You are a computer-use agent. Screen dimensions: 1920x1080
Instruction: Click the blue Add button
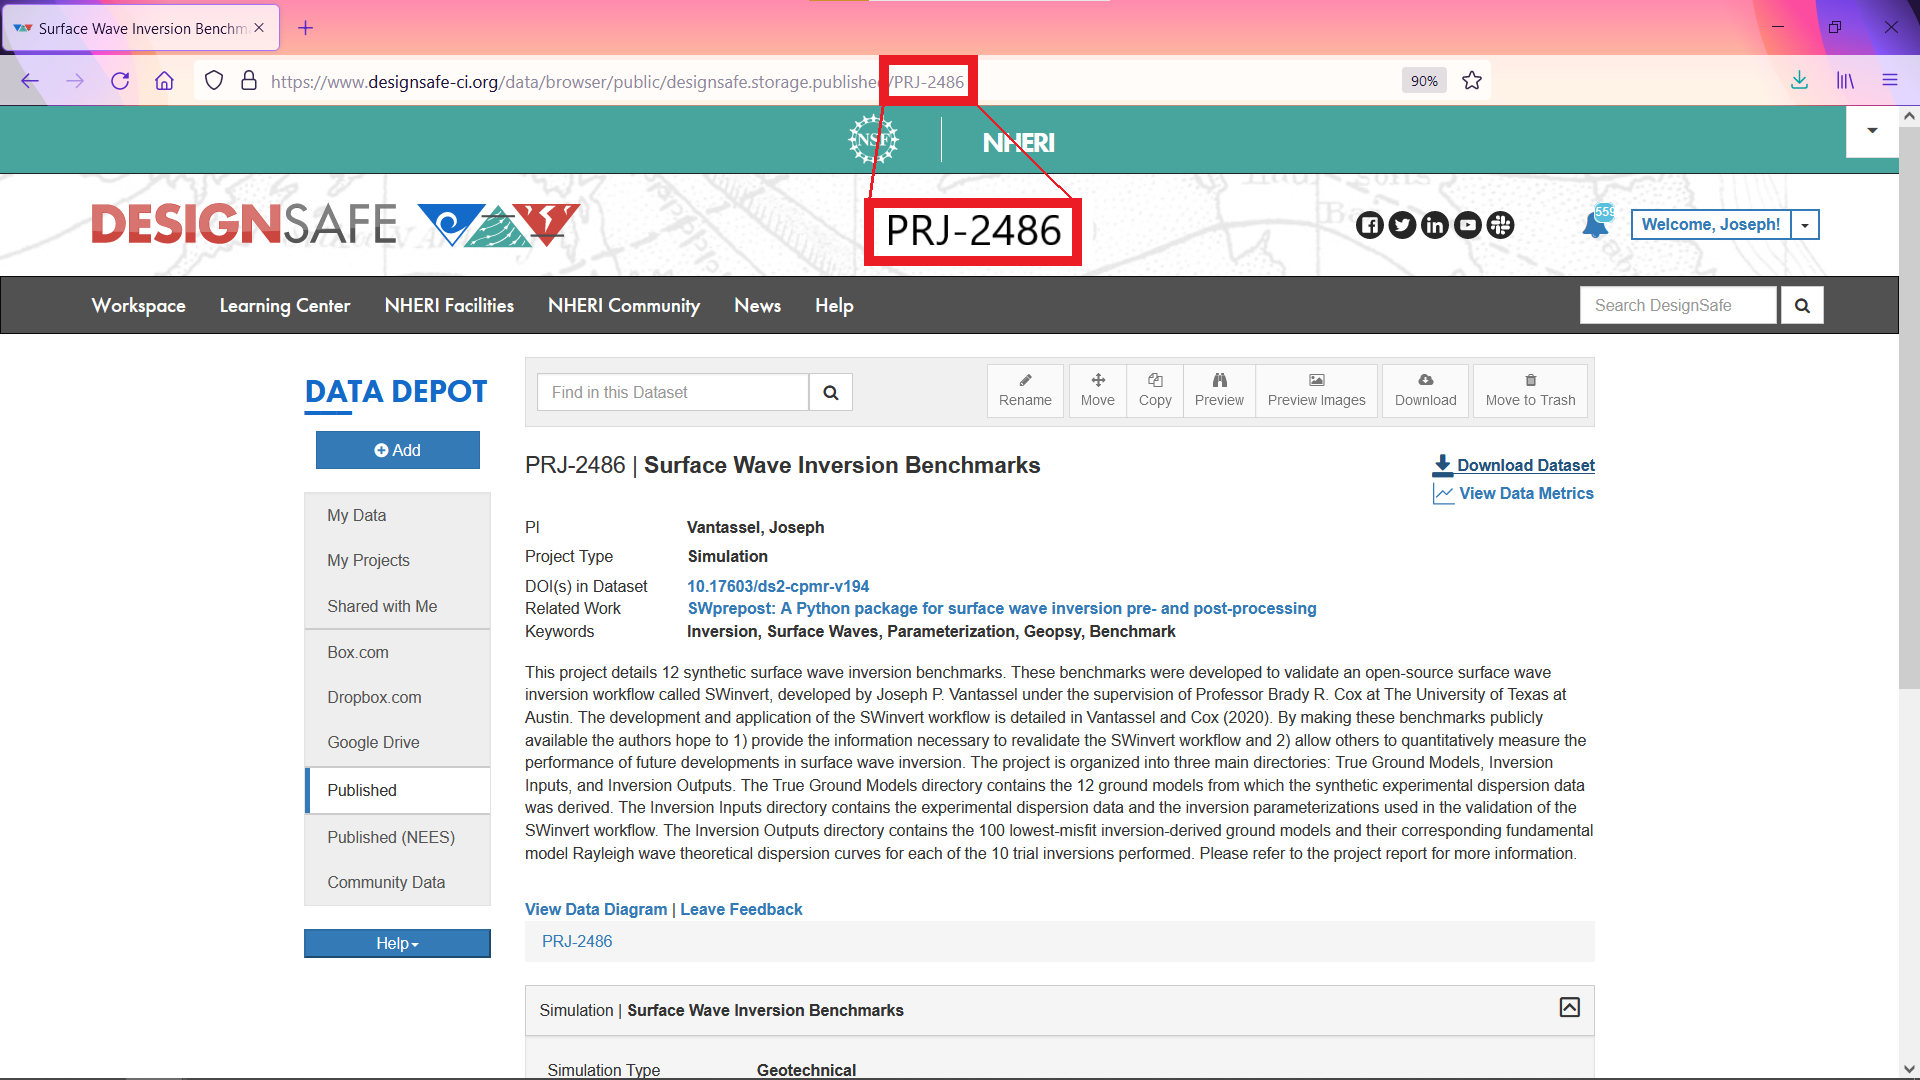click(x=398, y=450)
